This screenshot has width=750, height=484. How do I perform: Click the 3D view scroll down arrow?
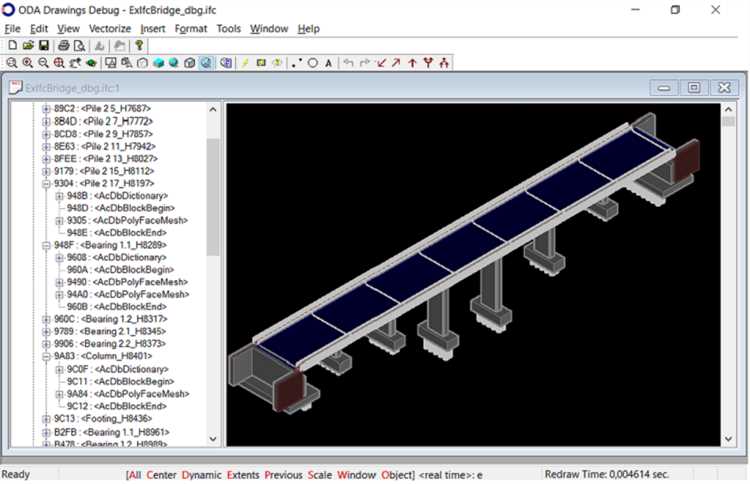click(x=728, y=439)
